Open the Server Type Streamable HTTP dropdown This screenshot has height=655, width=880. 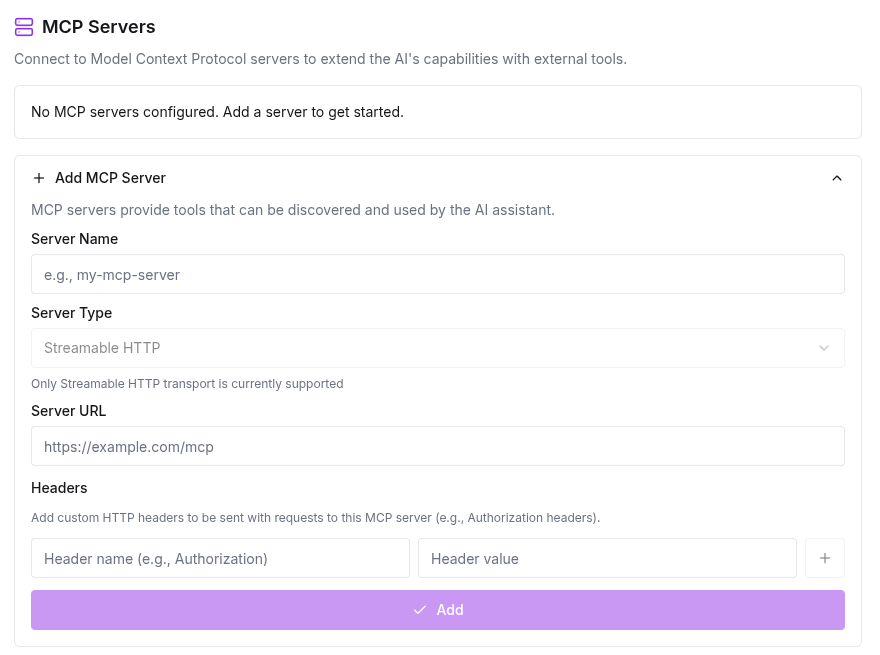437,348
